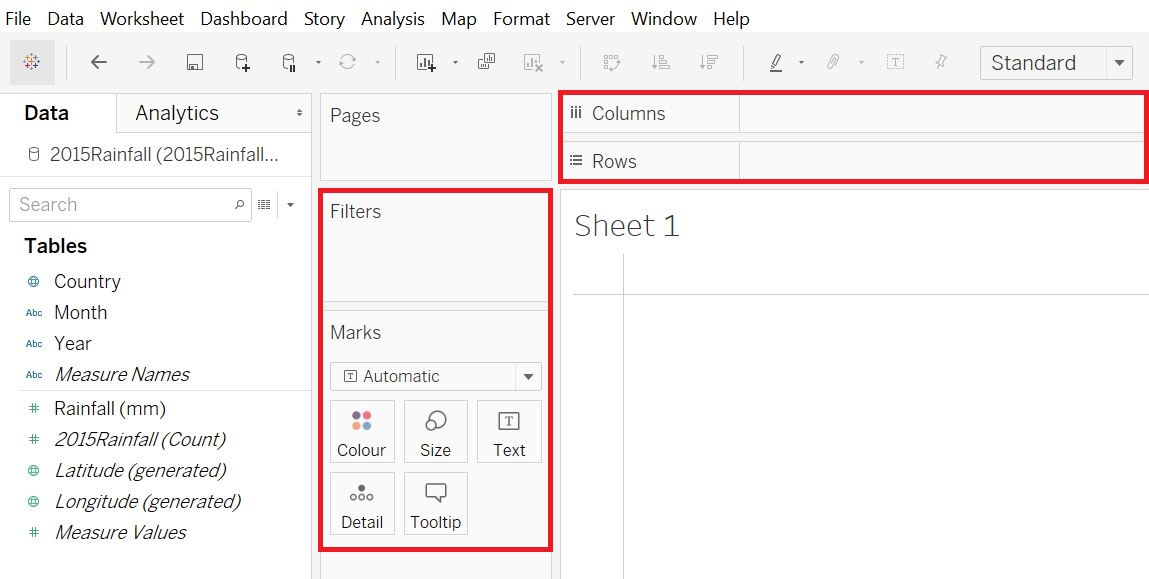Open the New Worksheet dropdown arrow
1149x579 pixels.
pos(455,63)
